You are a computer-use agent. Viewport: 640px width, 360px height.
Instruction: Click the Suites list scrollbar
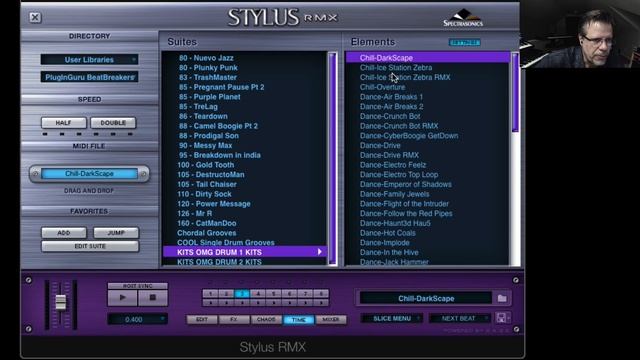click(x=332, y=159)
